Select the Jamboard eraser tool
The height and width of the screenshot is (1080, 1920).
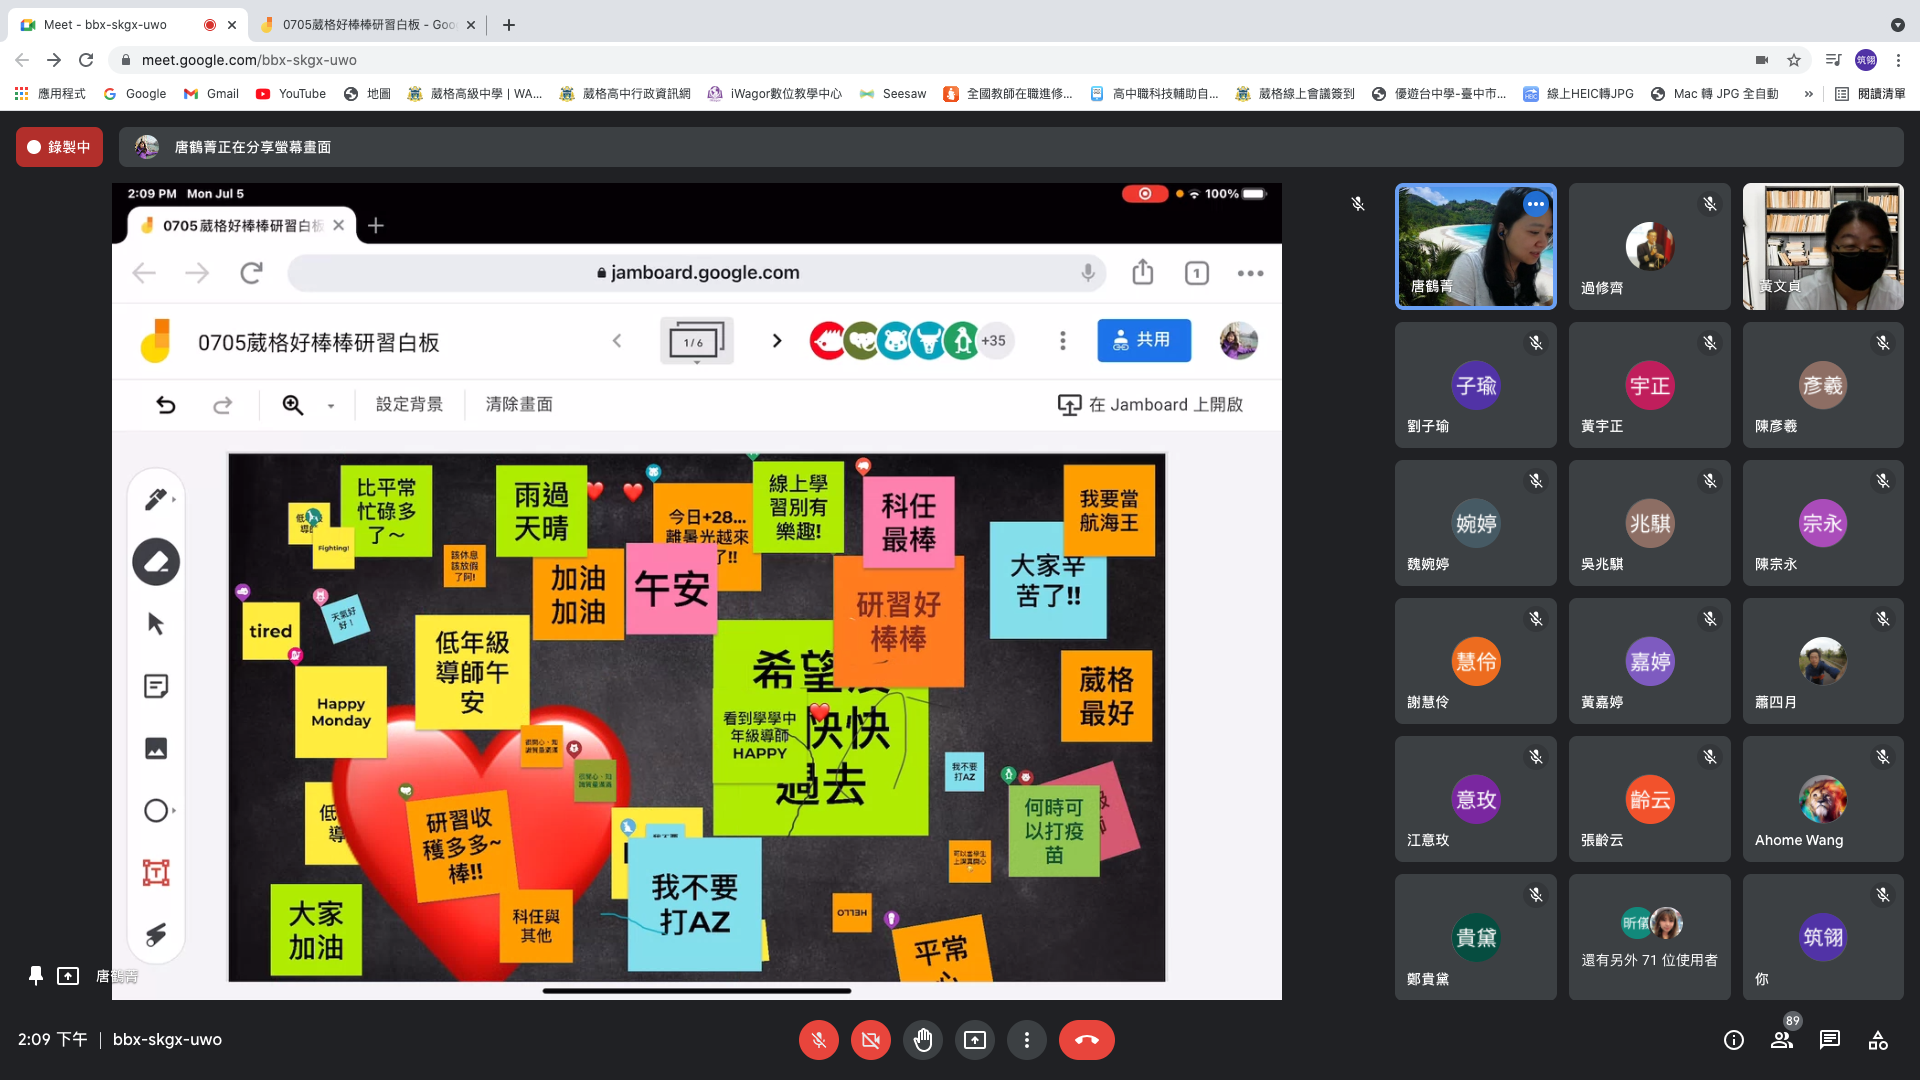(x=156, y=562)
